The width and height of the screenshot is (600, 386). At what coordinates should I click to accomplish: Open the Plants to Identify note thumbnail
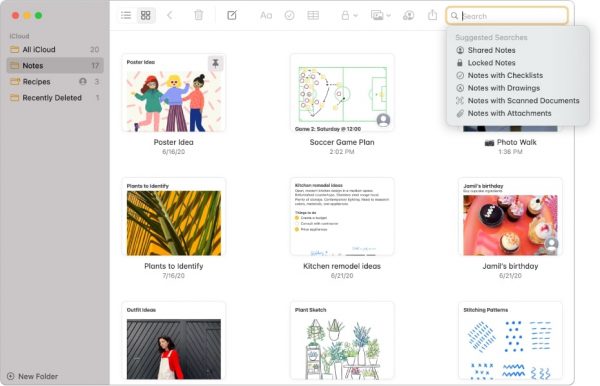pos(174,217)
